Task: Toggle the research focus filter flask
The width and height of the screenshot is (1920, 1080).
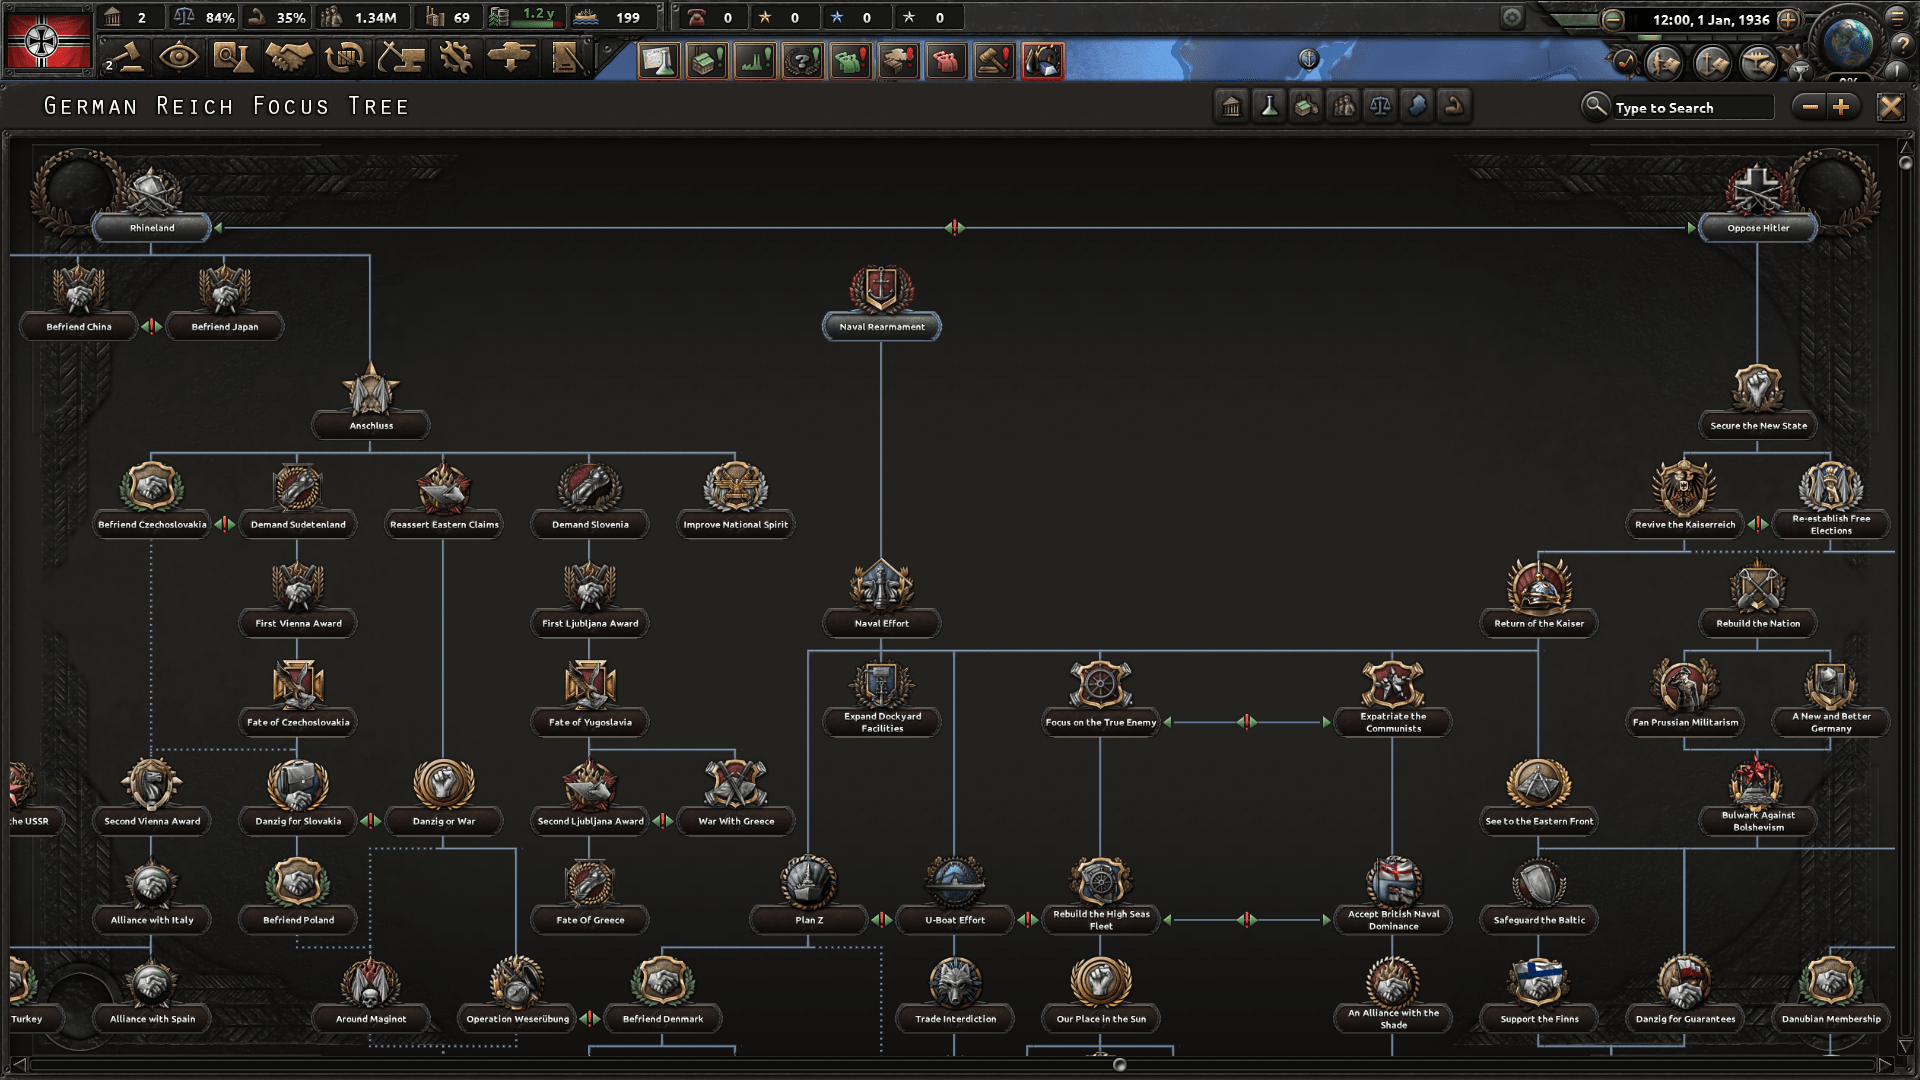Action: coord(1269,107)
